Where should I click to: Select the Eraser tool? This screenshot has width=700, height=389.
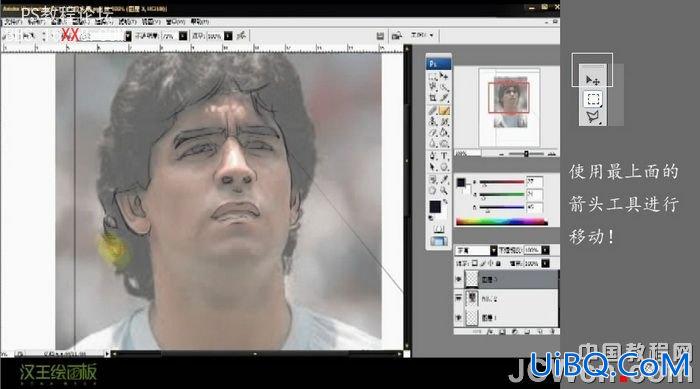tap(433, 132)
